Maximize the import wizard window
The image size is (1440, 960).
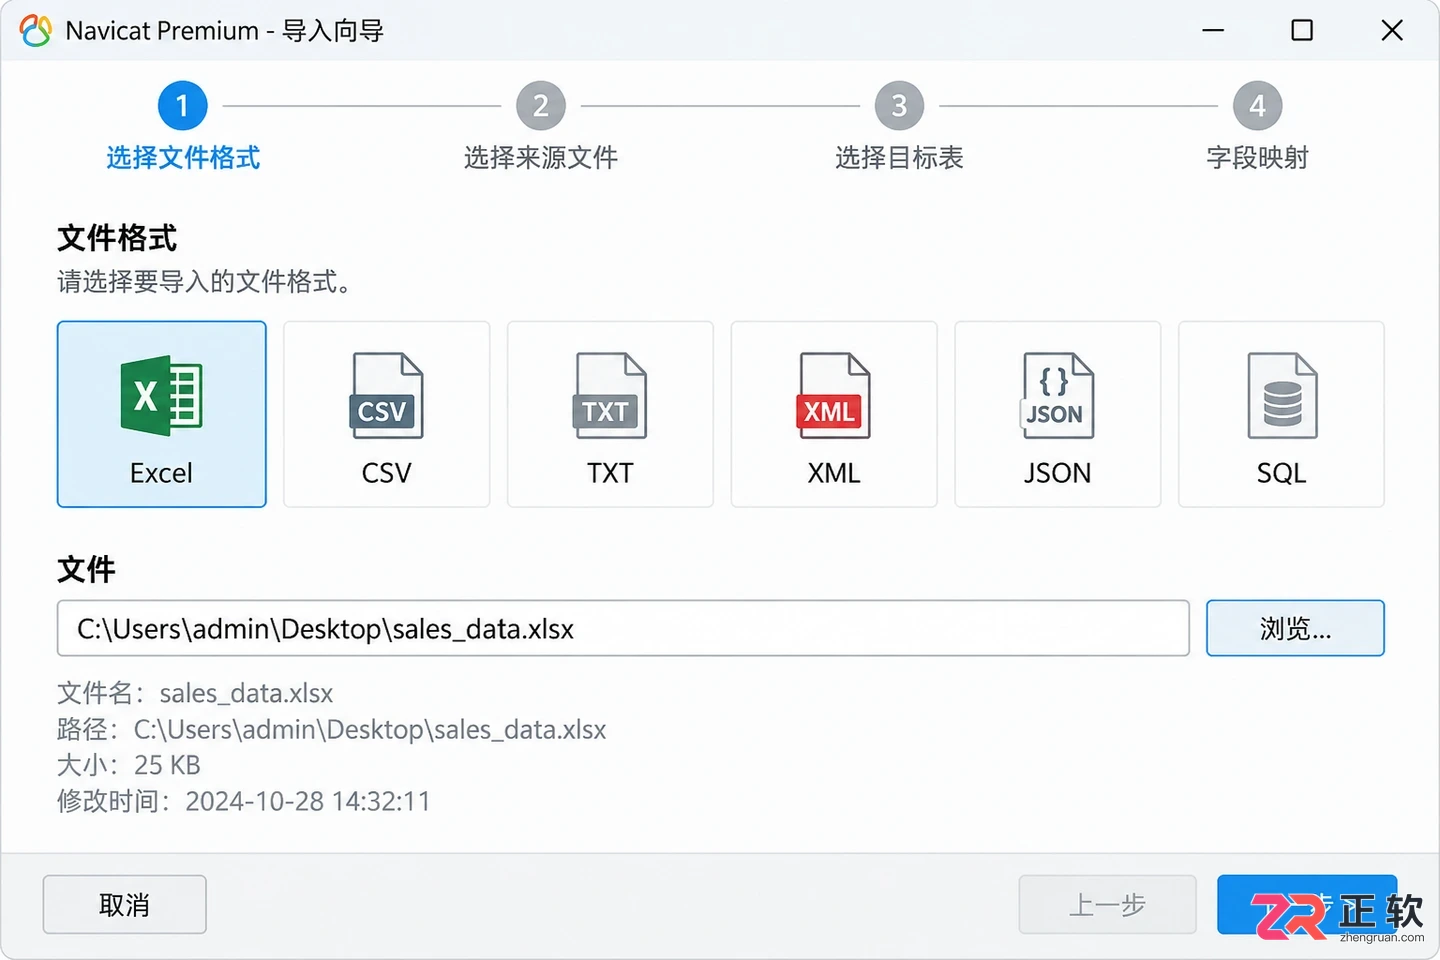point(1302,30)
